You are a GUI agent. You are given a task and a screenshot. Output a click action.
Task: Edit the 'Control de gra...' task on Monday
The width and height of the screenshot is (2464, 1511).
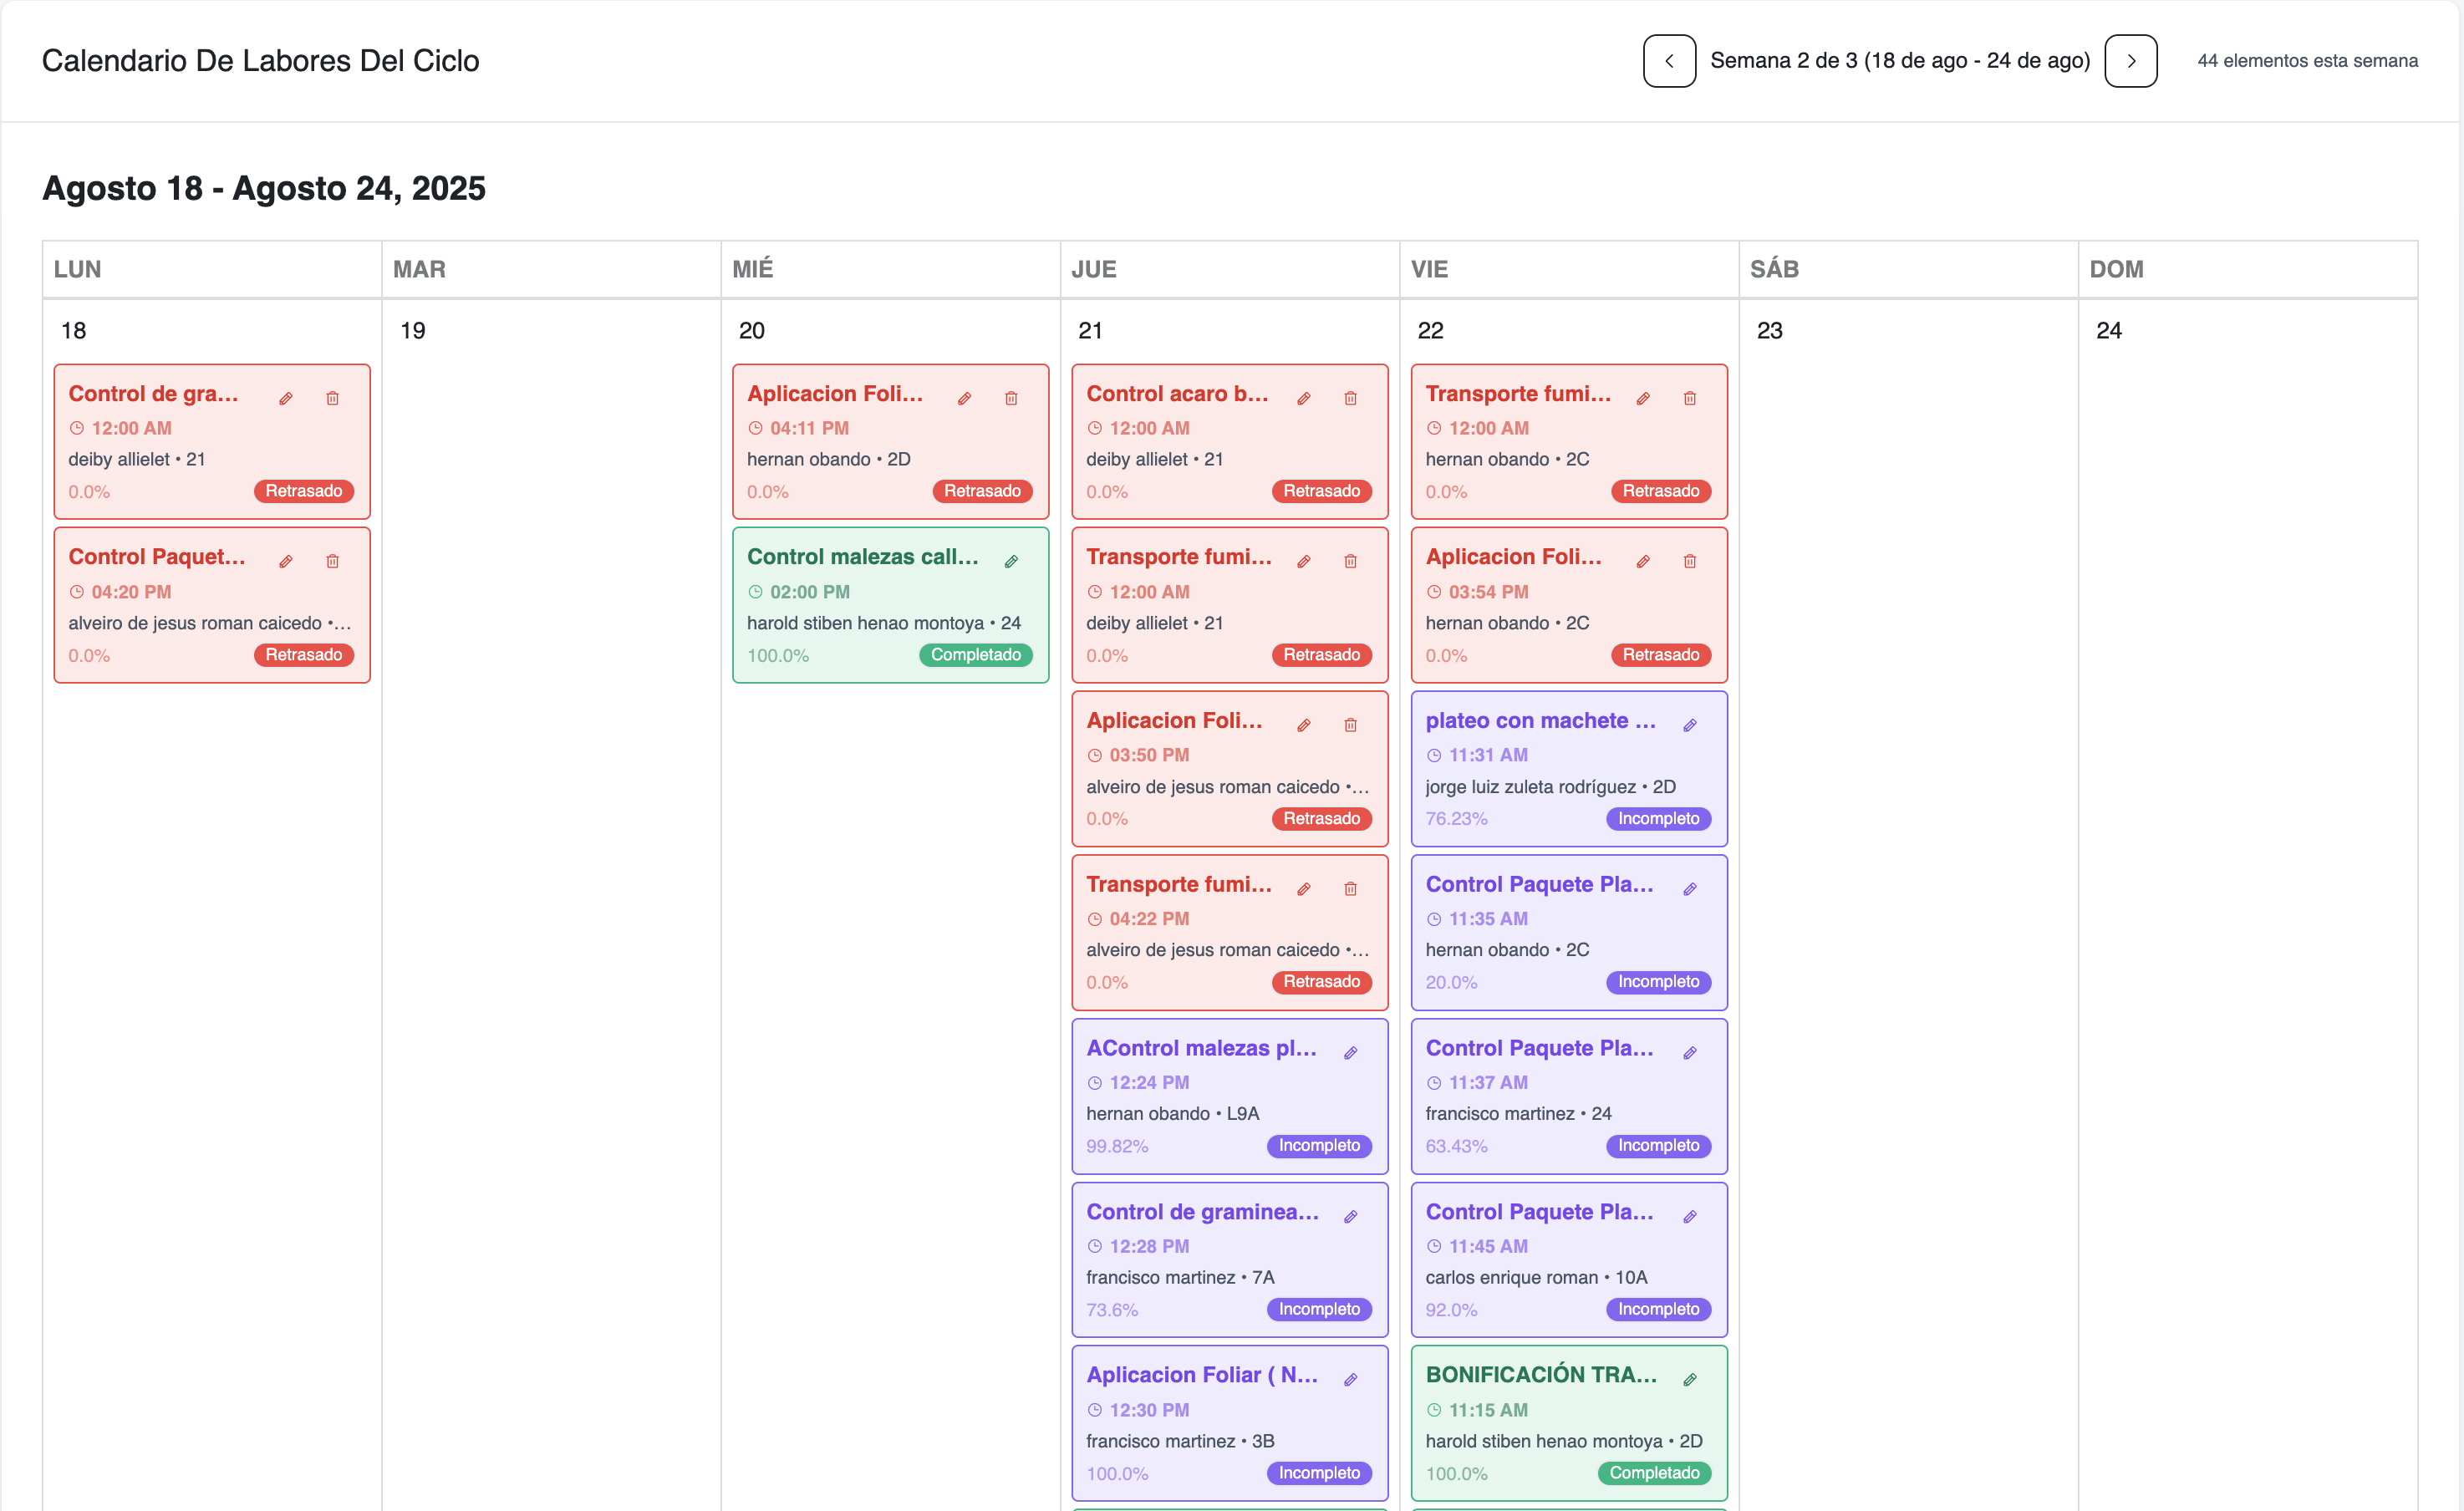[x=286, y=398]
